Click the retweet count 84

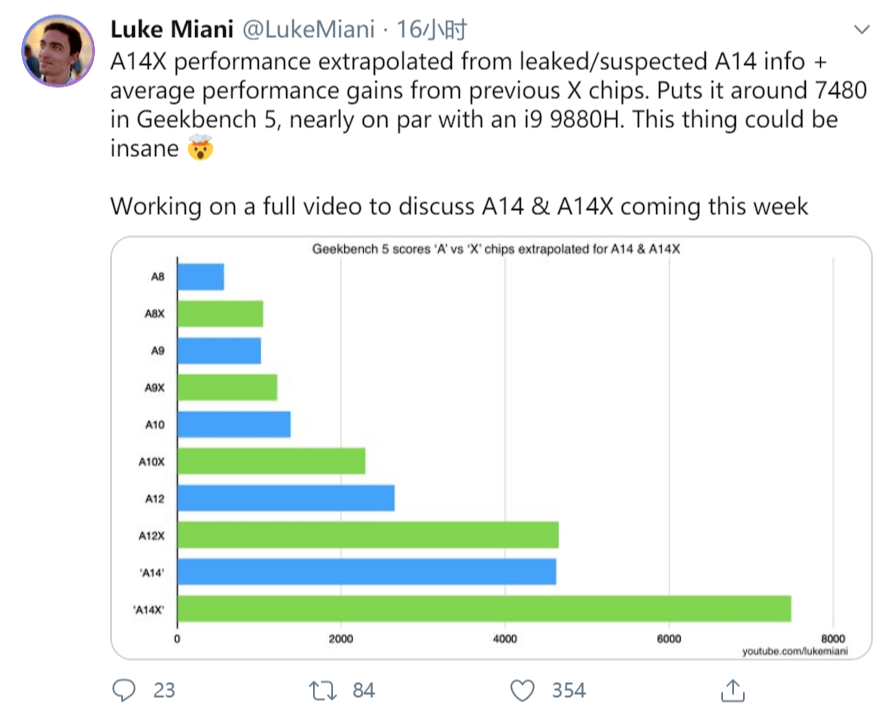click(x=363, y=690)
